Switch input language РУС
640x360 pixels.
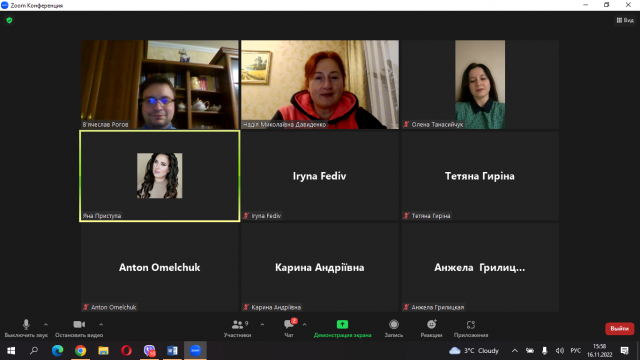point(576,351)
